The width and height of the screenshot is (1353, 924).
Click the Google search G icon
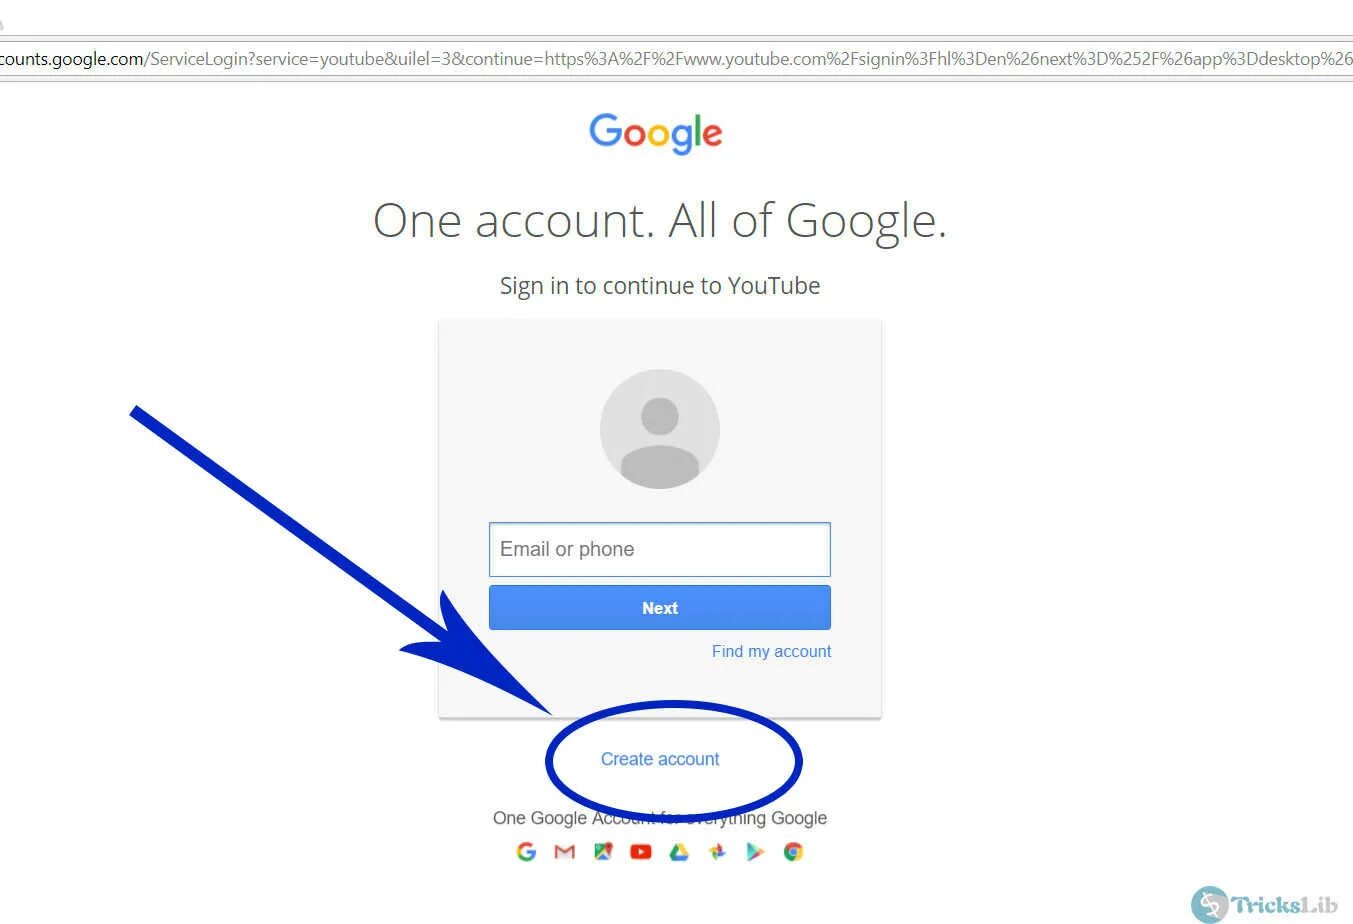526,852
